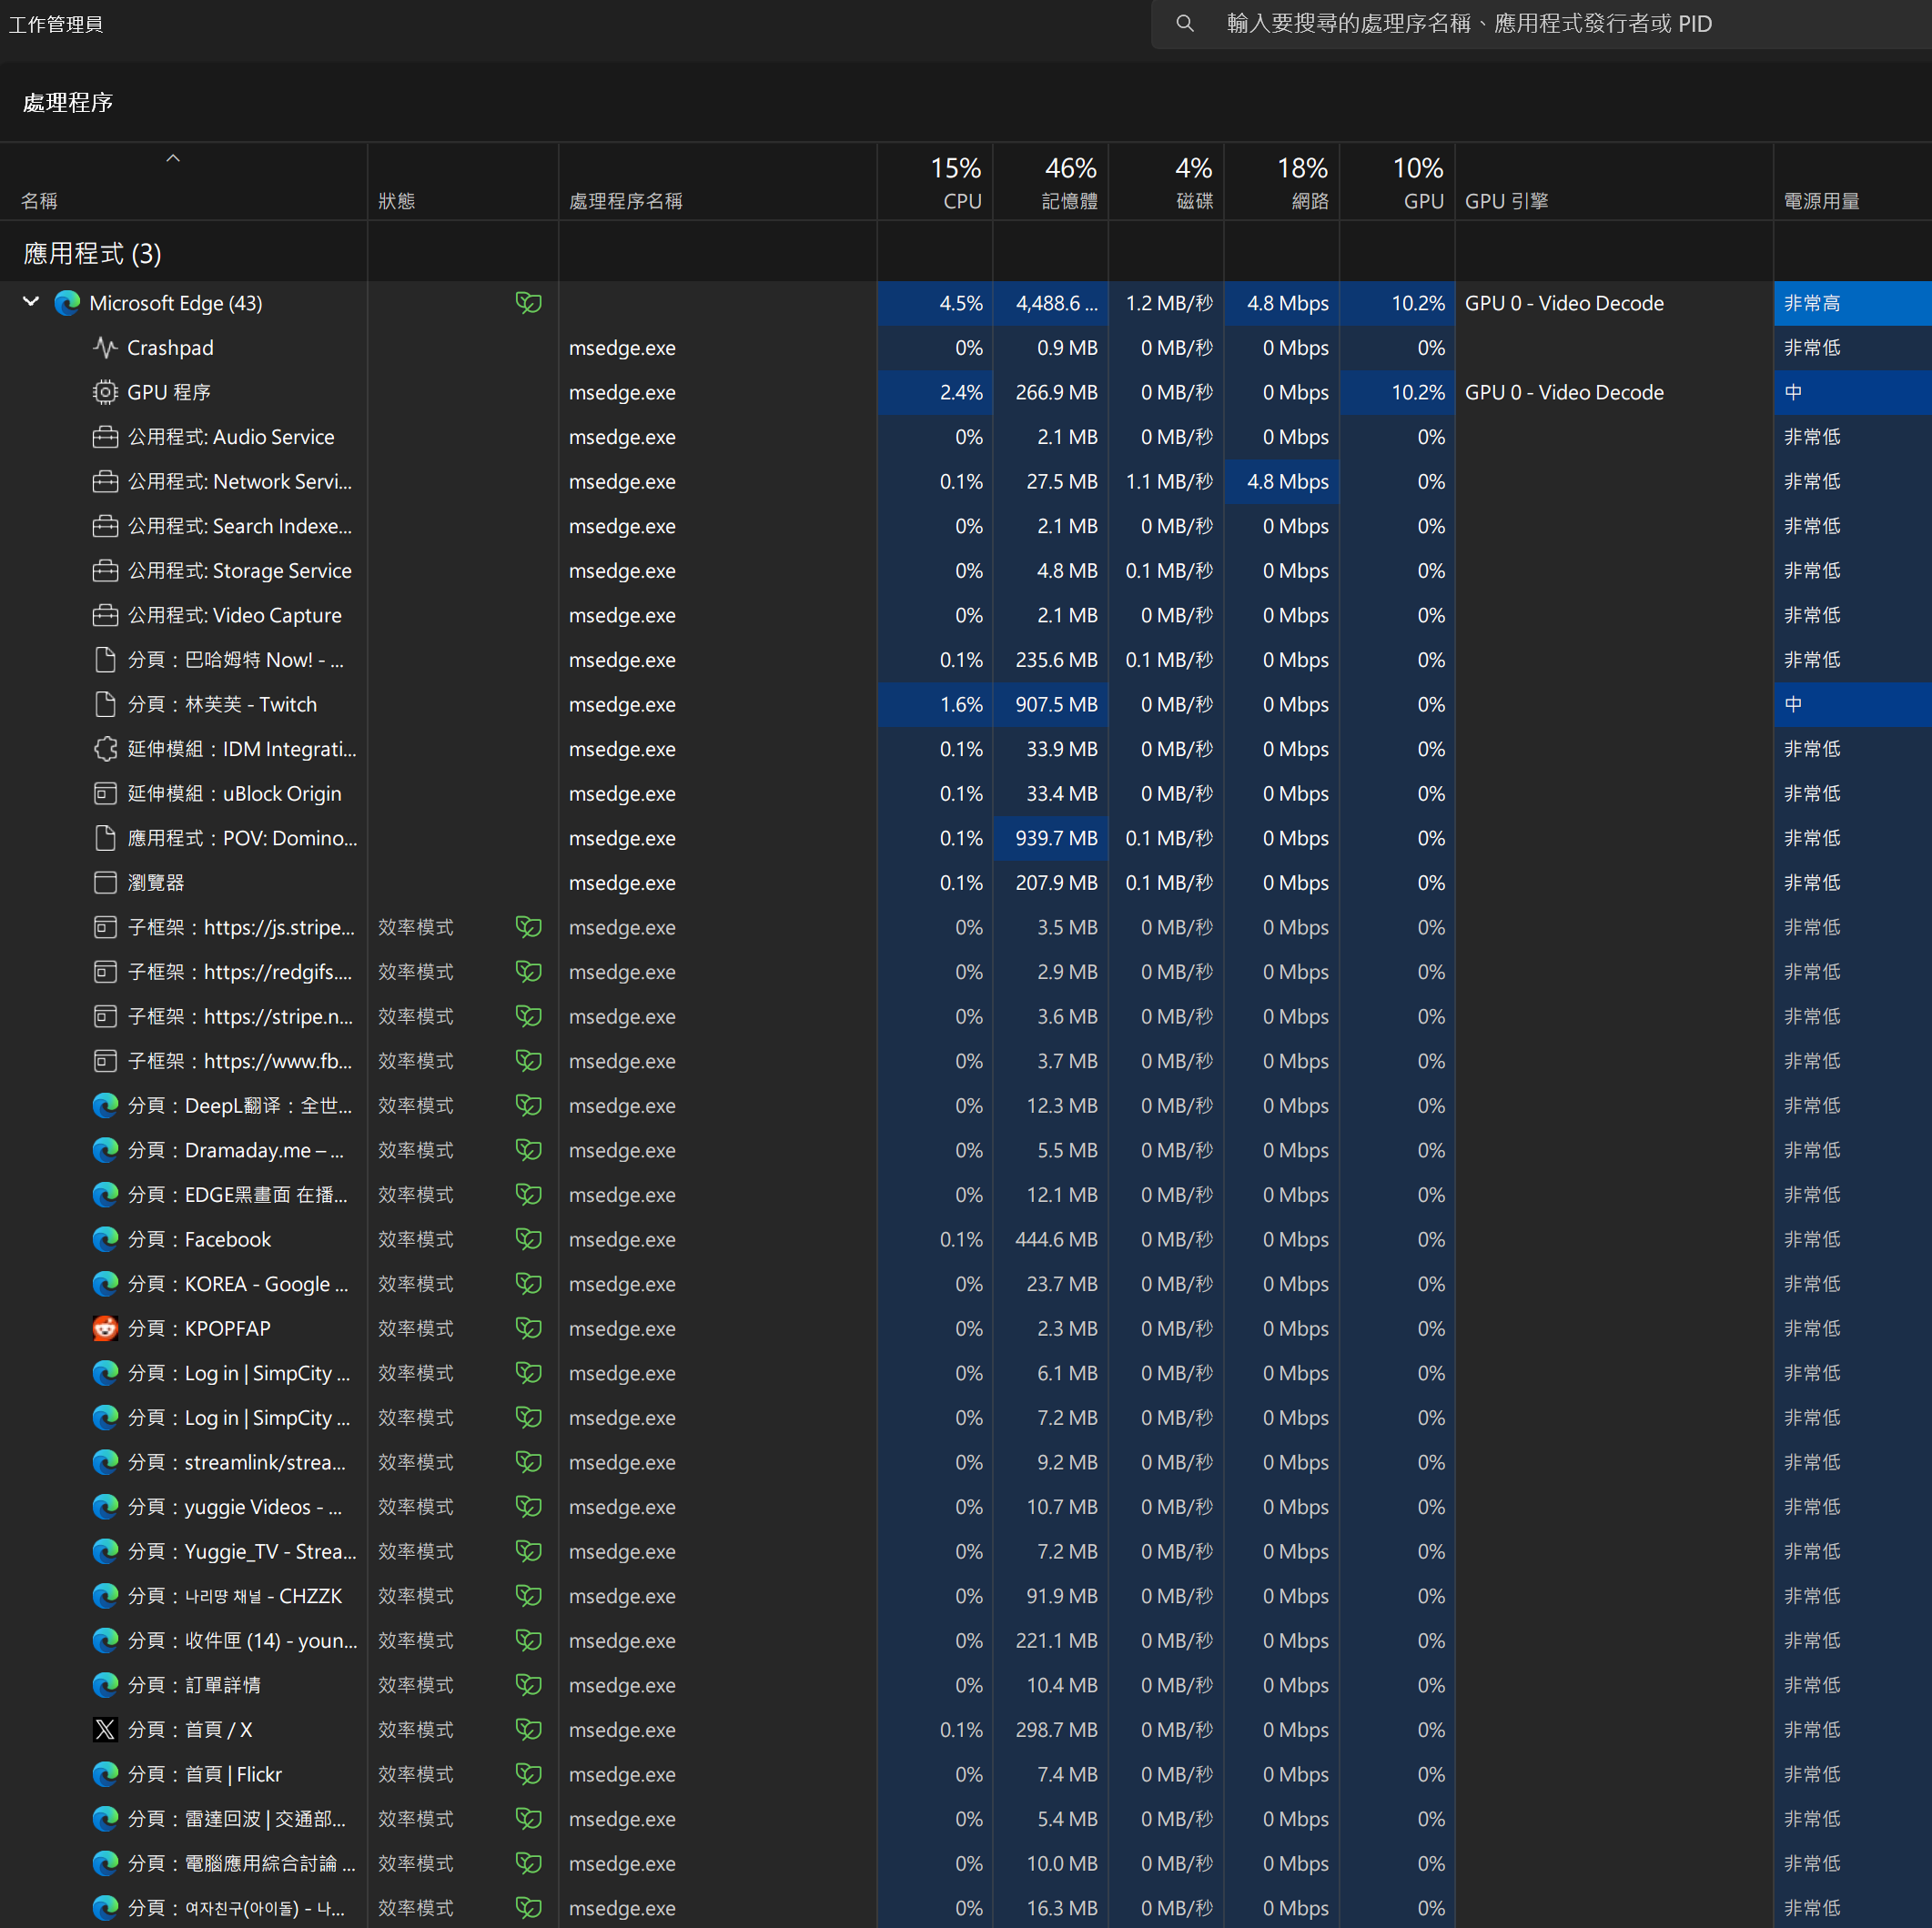Select the 公用程式: Audio Service row

(x=966, y=437)
